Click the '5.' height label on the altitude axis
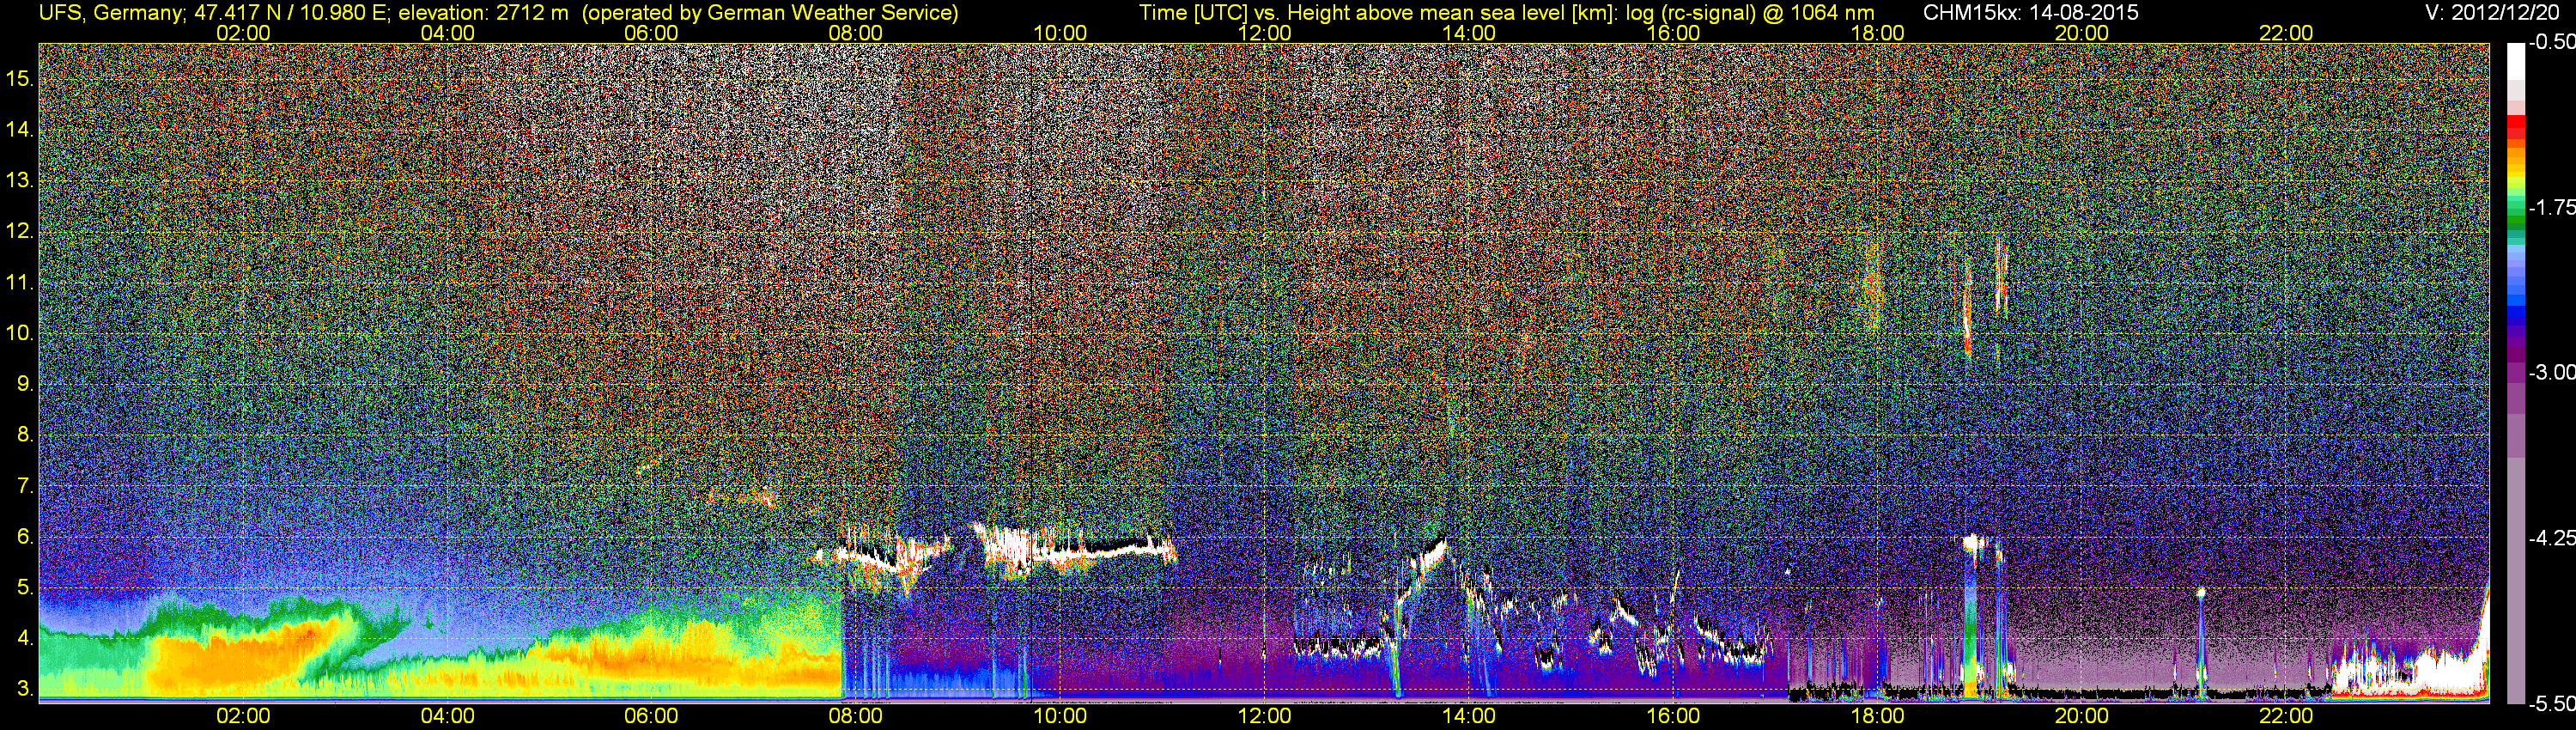Image resolution: width=2576 pixels, height=730 pixels. pos(25,588)
